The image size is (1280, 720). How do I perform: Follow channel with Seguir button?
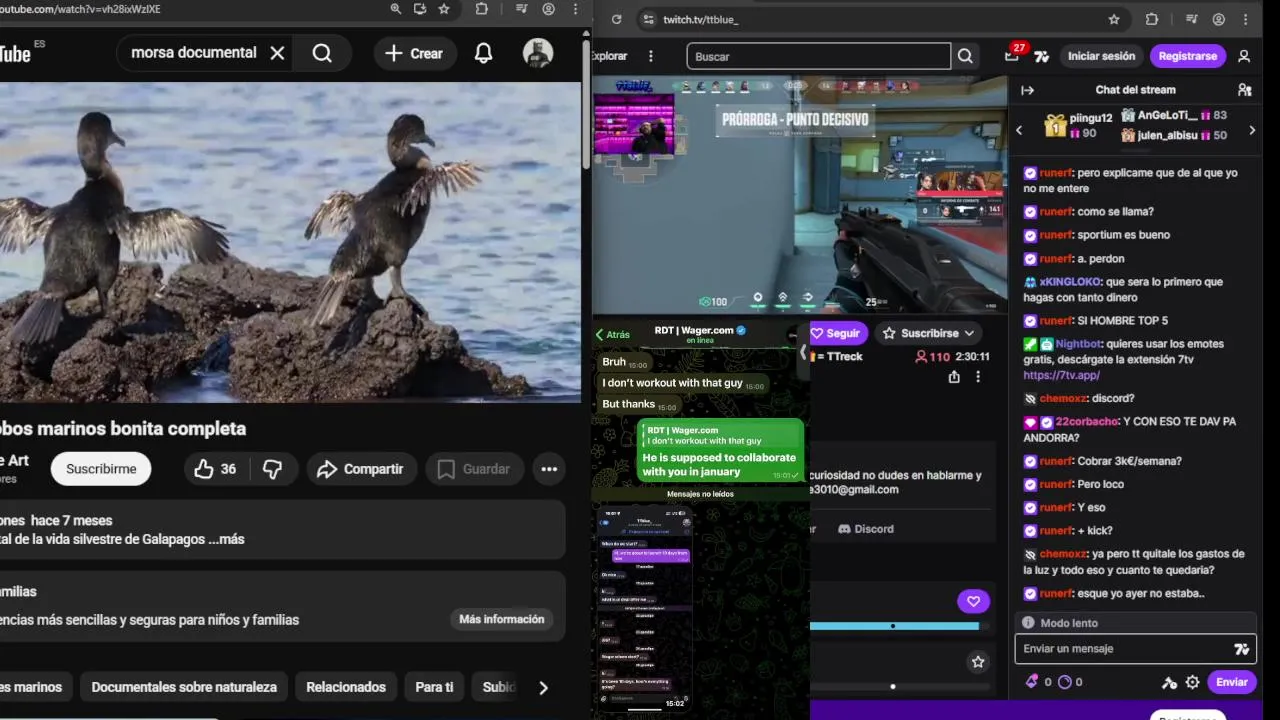point(838,333)
